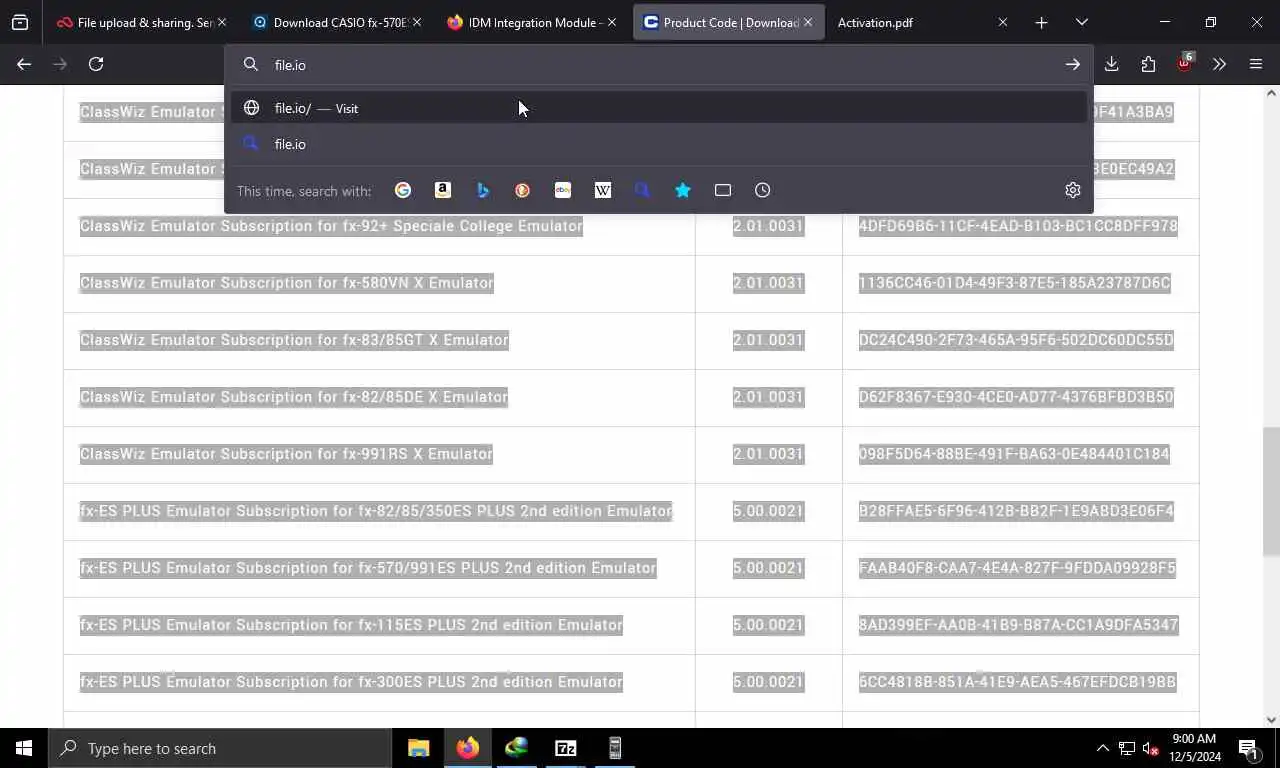Click code 4DFD69B6-11CF-4EAD-B103-BC1CC8DFF978

(1018, 226)
